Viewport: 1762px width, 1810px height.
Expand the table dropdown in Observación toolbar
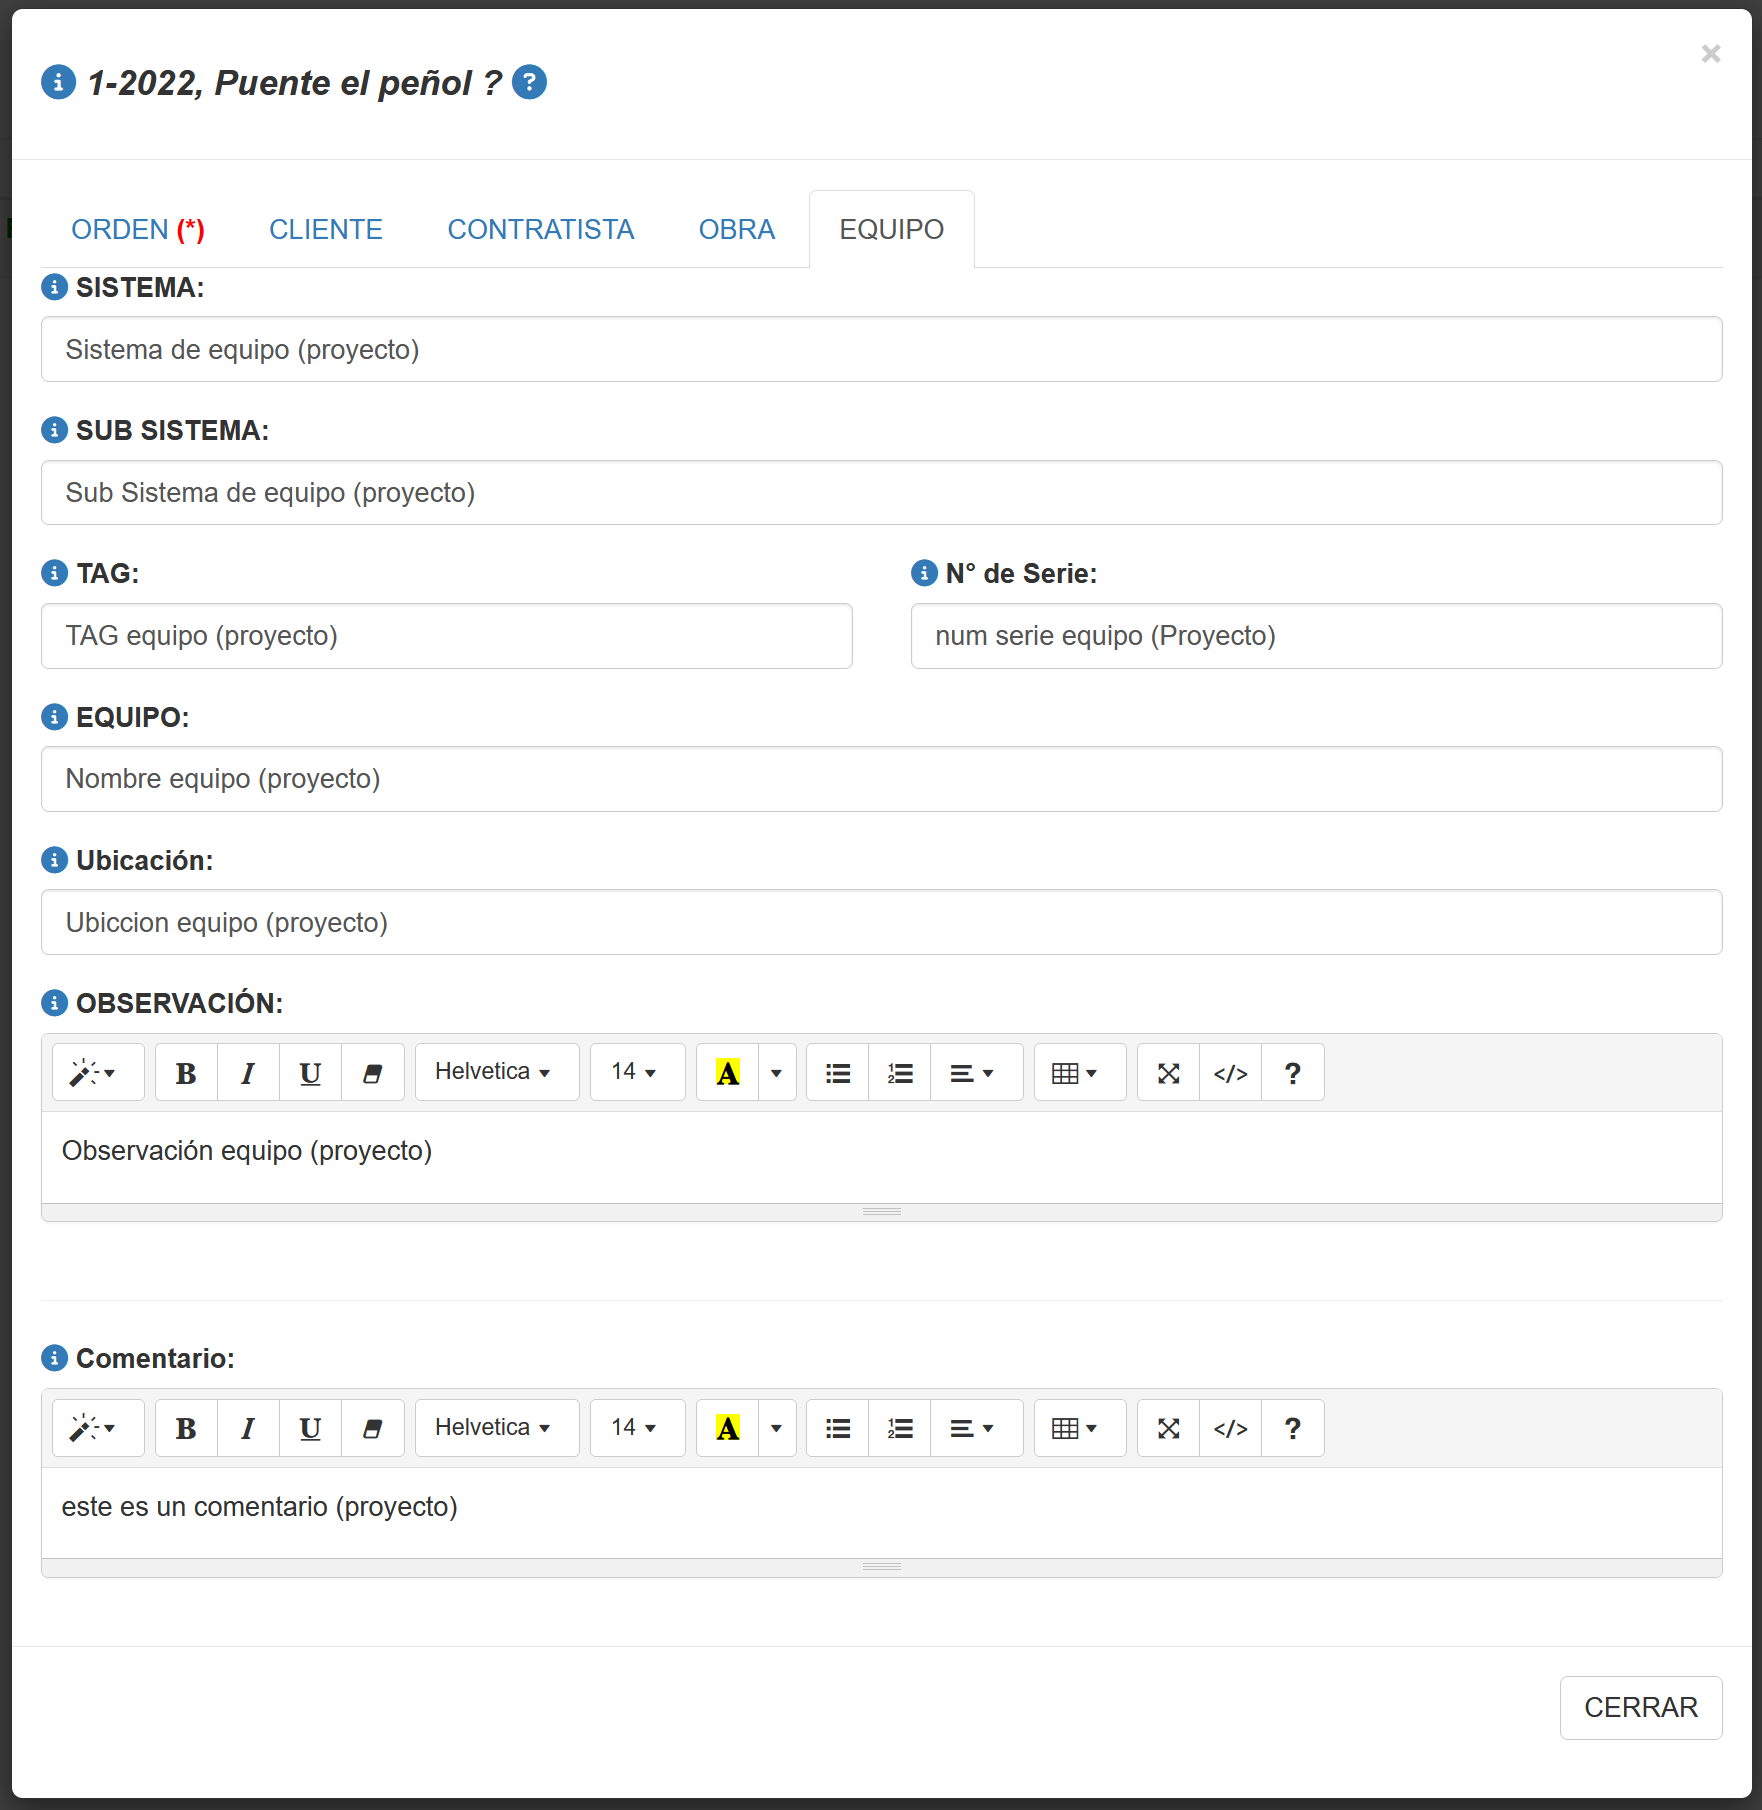(x=1078, y=1073)
